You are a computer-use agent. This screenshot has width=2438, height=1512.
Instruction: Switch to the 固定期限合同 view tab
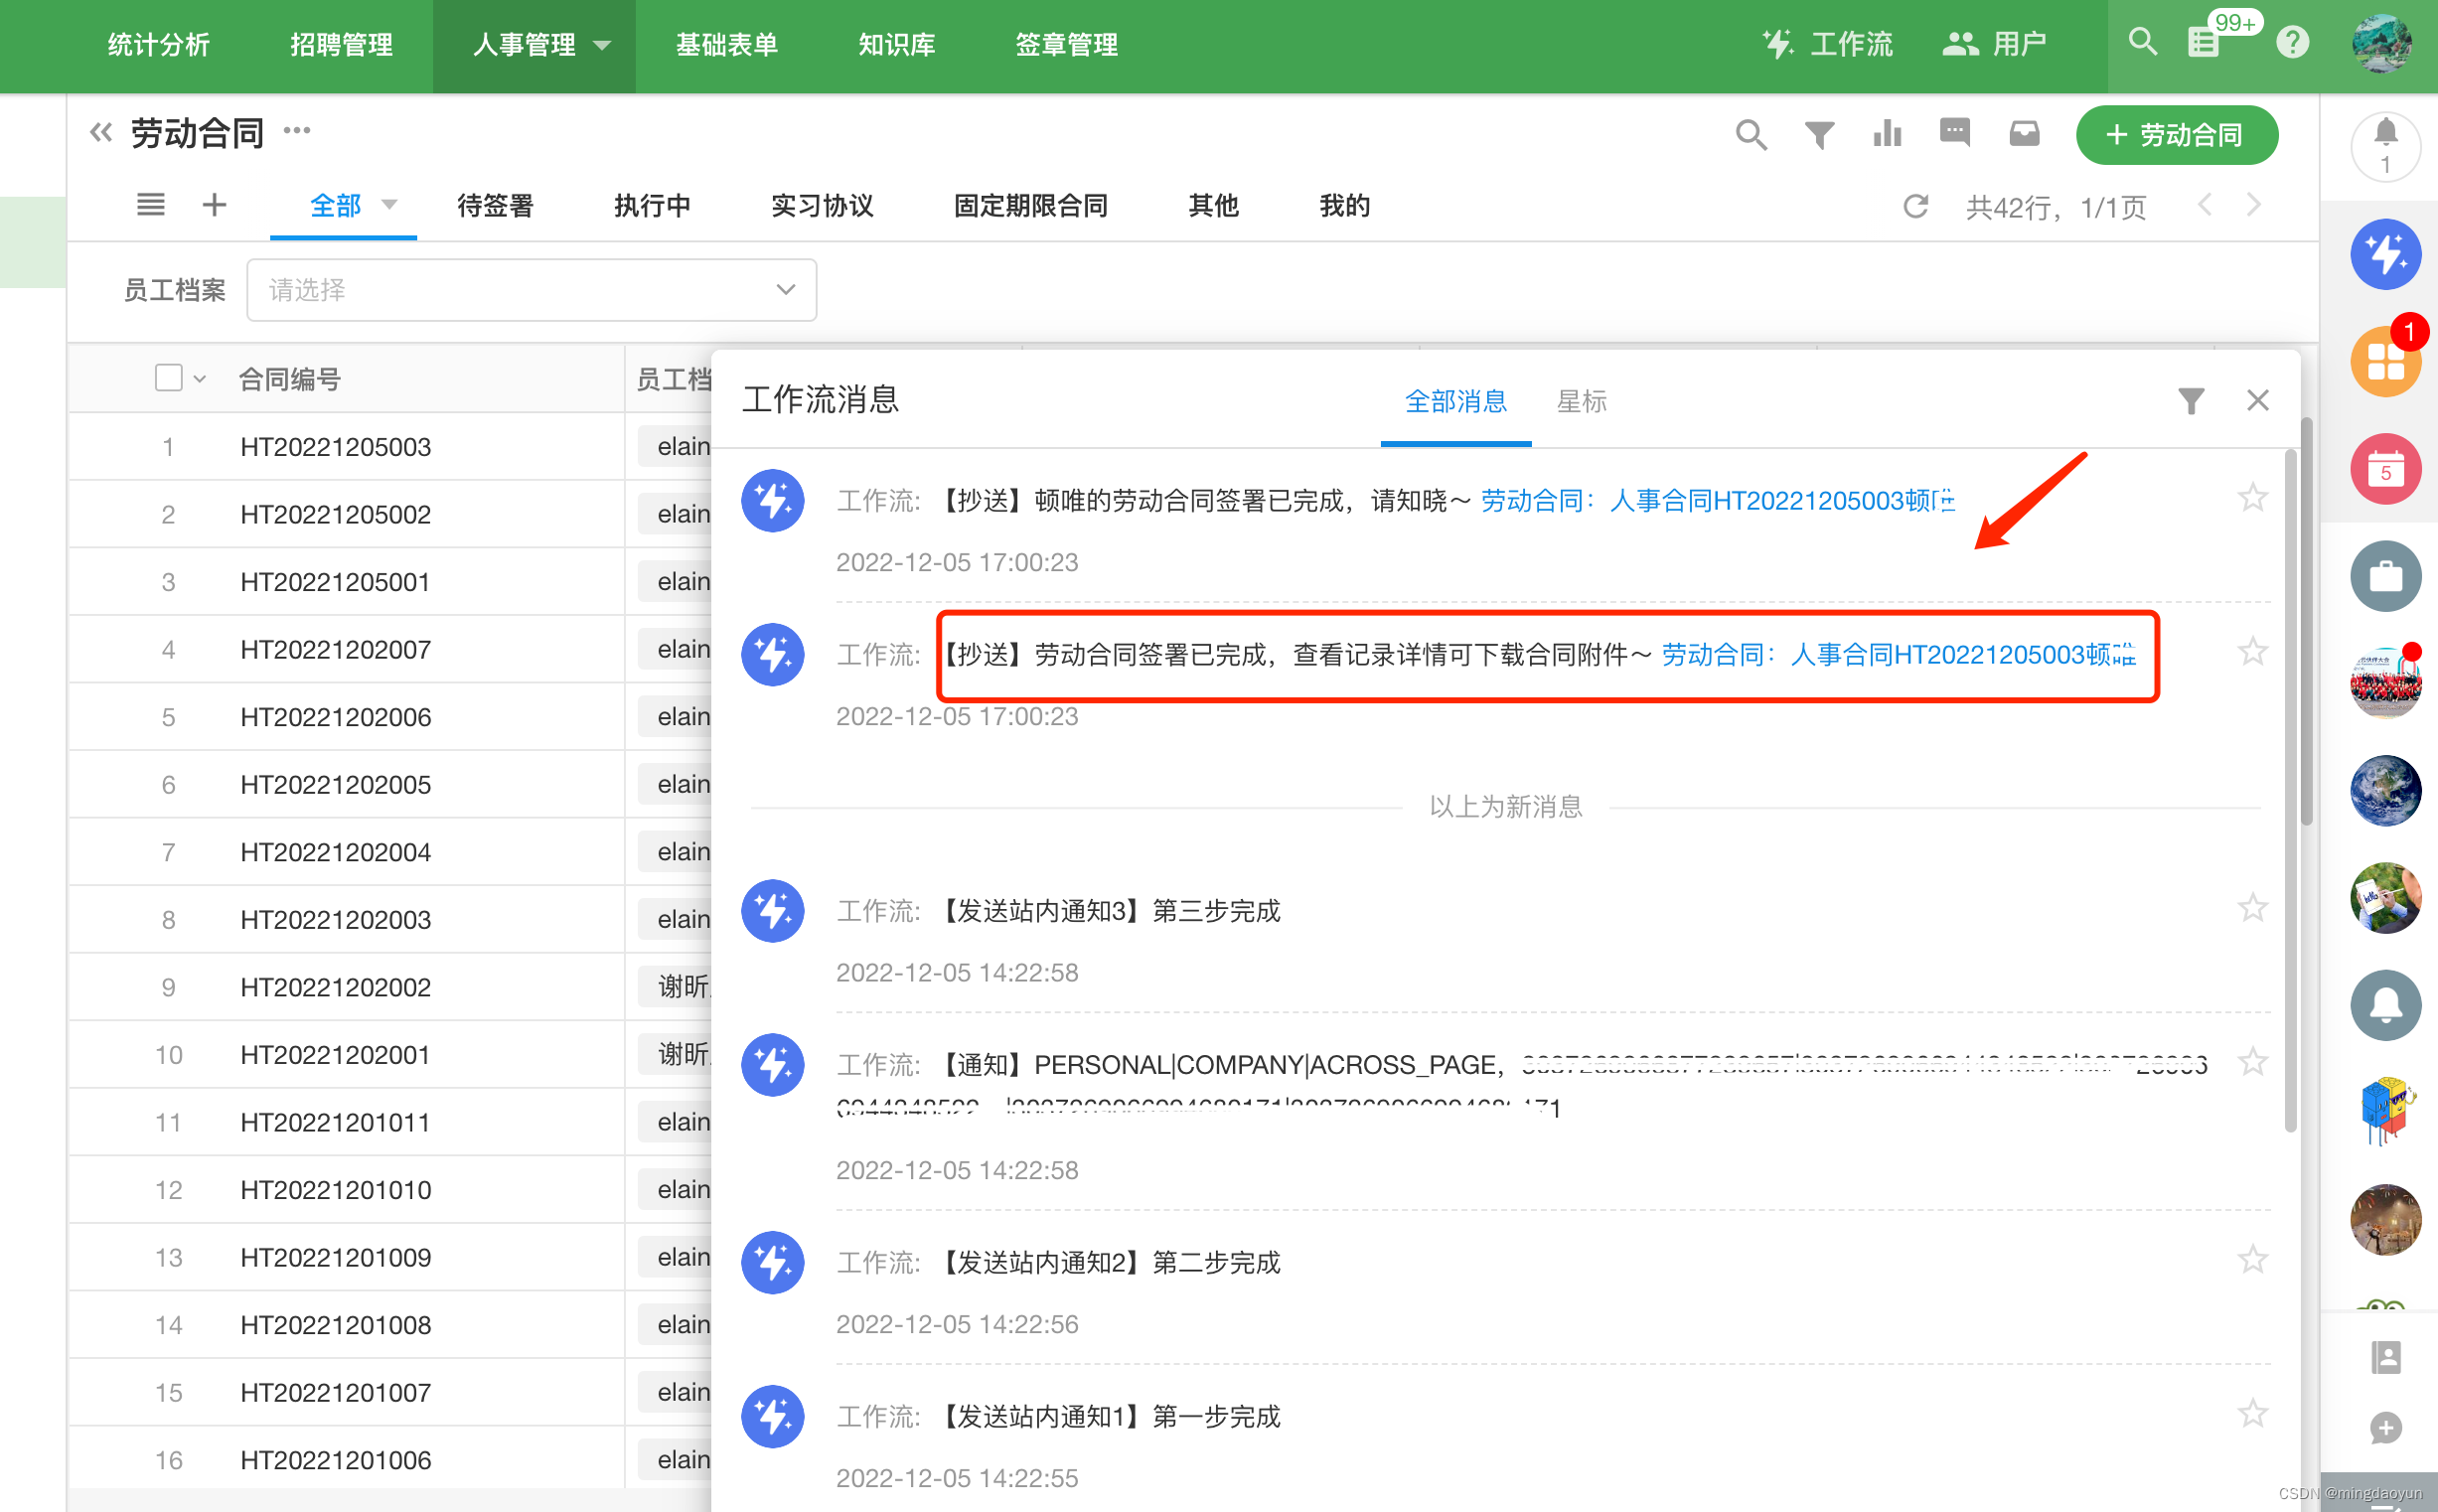point(1030,206)
